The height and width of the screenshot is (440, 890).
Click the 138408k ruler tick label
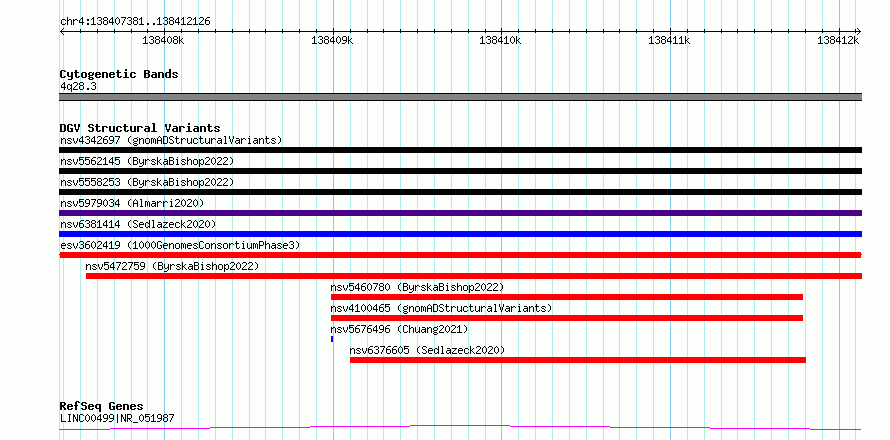(163, 40)
